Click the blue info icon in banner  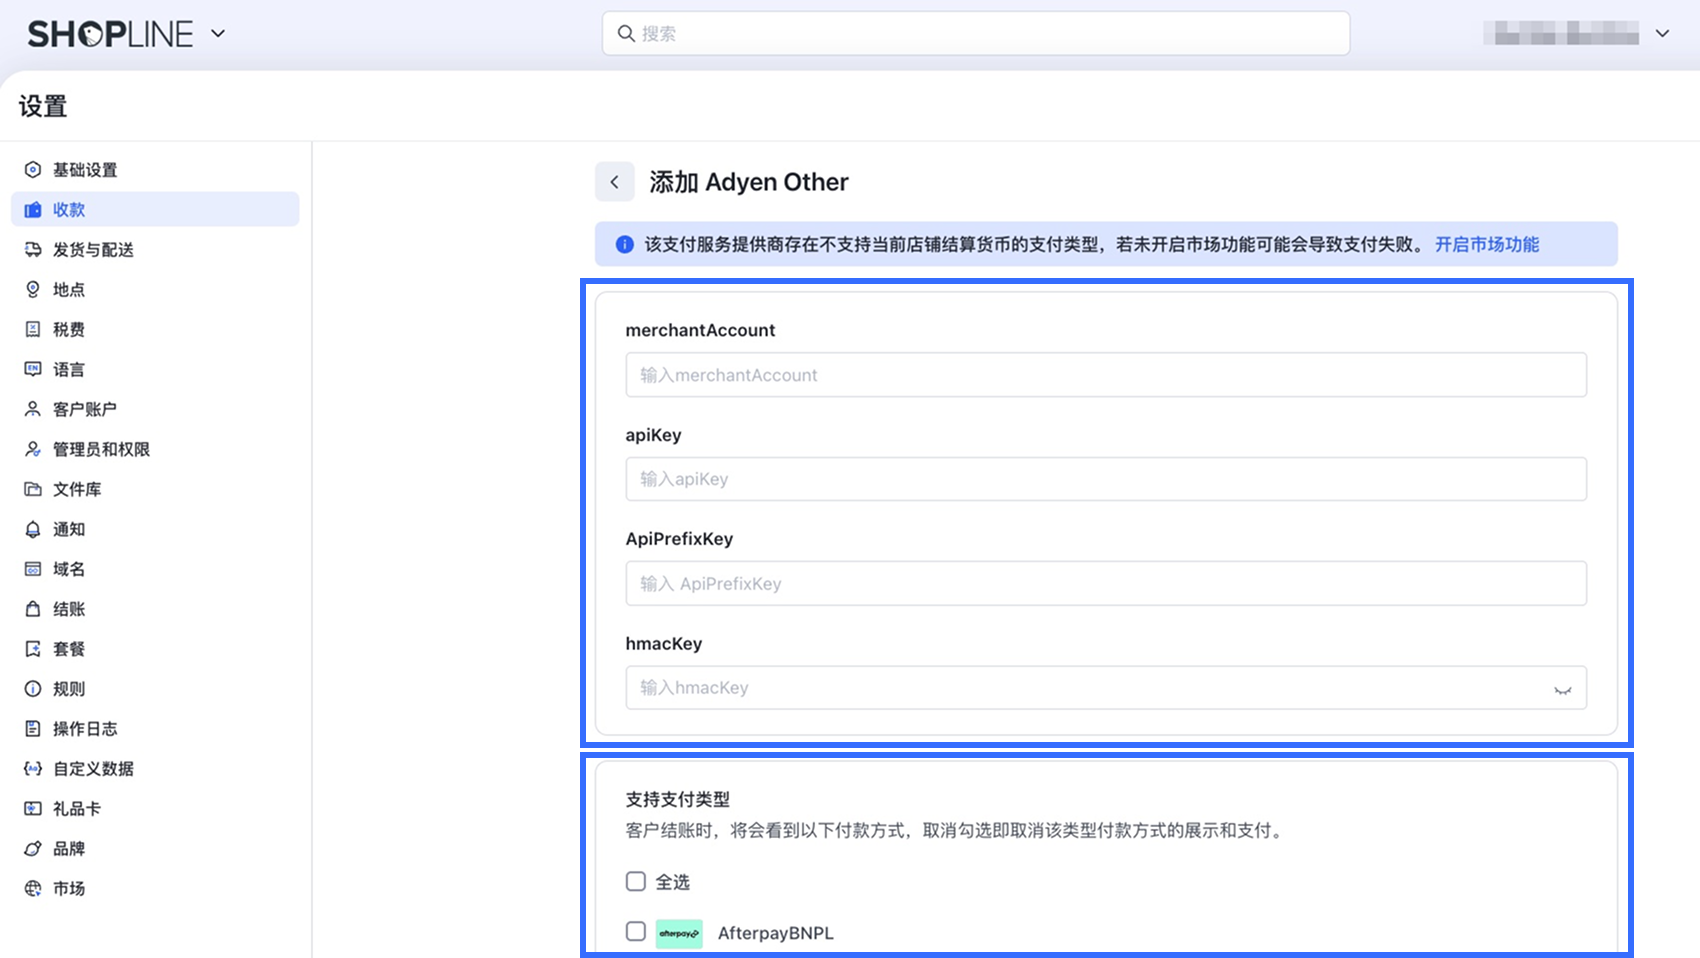tap(625, 245)
